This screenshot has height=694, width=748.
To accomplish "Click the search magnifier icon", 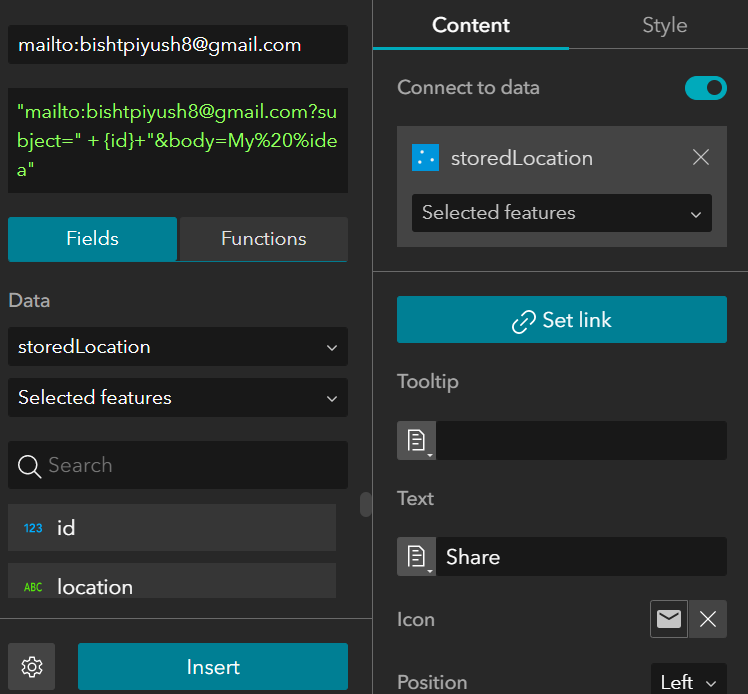I will click(x=29, y=465).
